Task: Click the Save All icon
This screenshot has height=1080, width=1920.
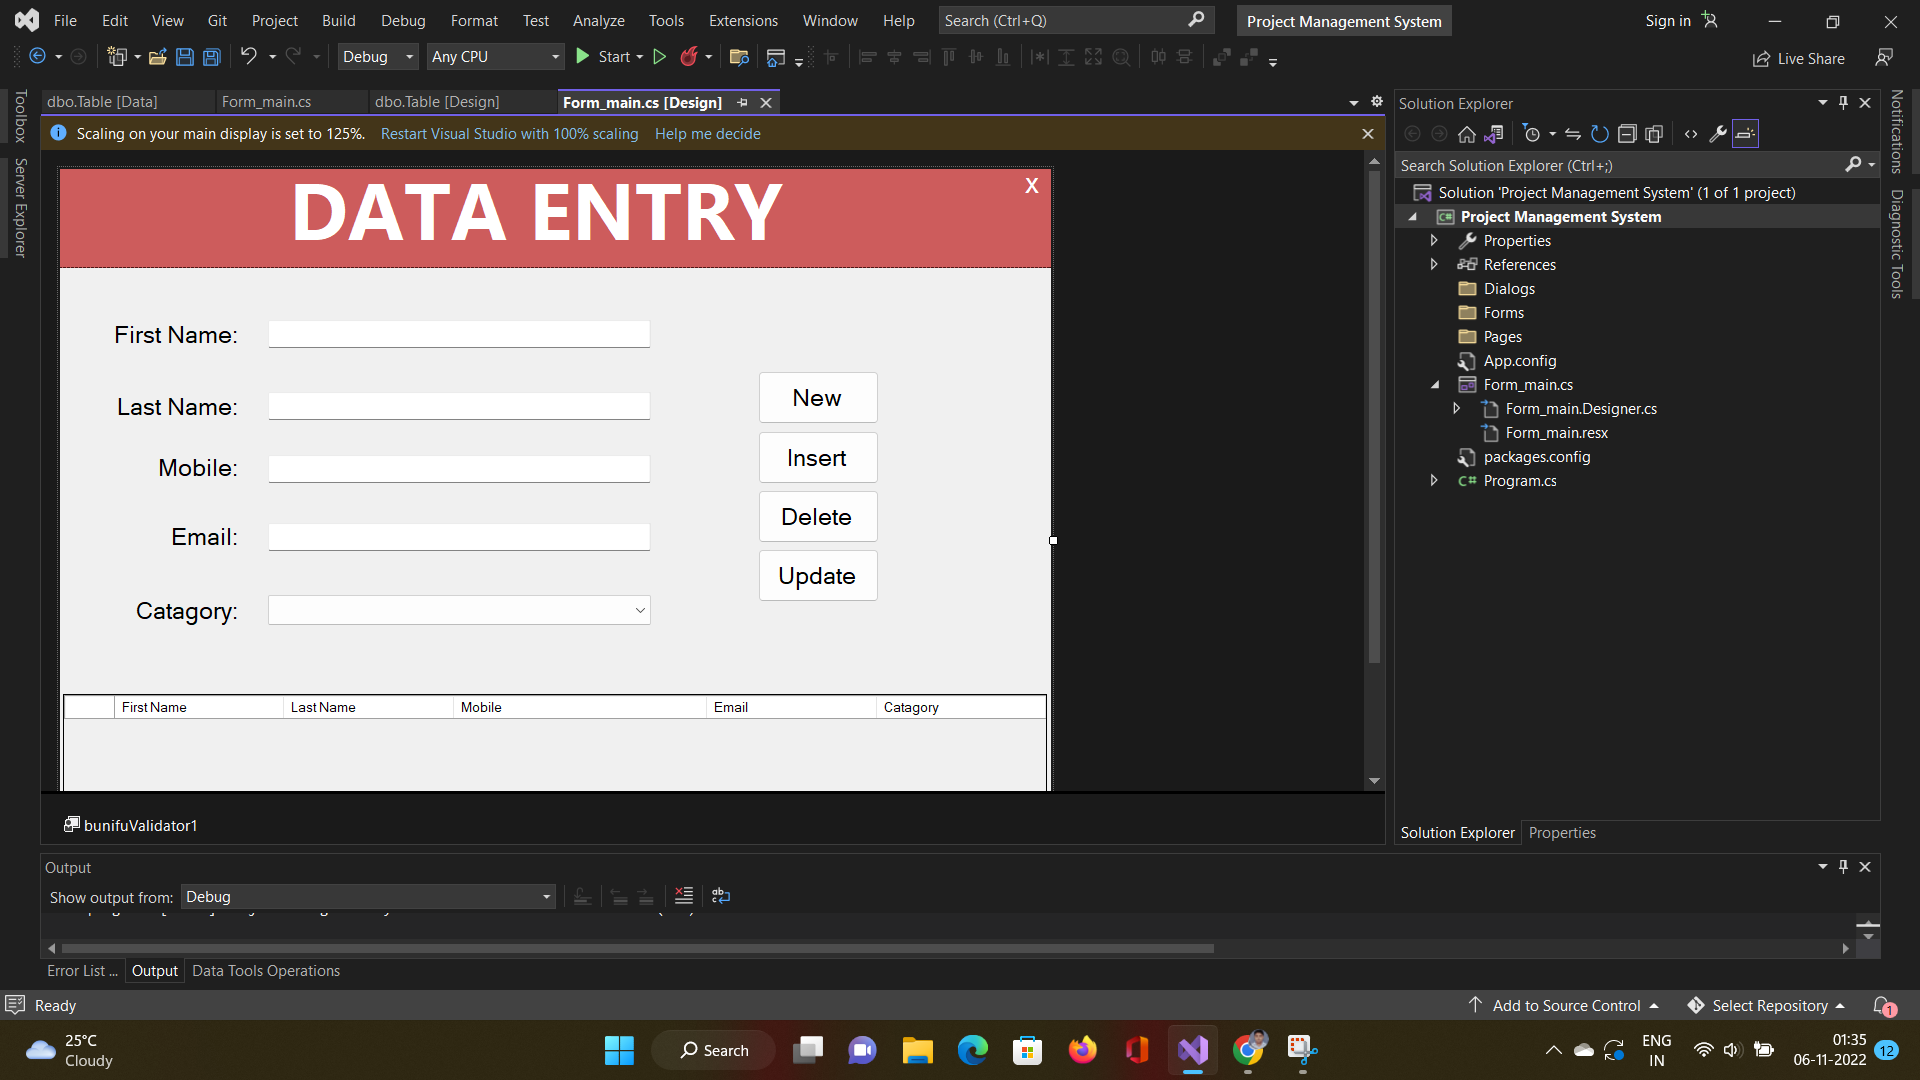Action: tap(211, 57)
